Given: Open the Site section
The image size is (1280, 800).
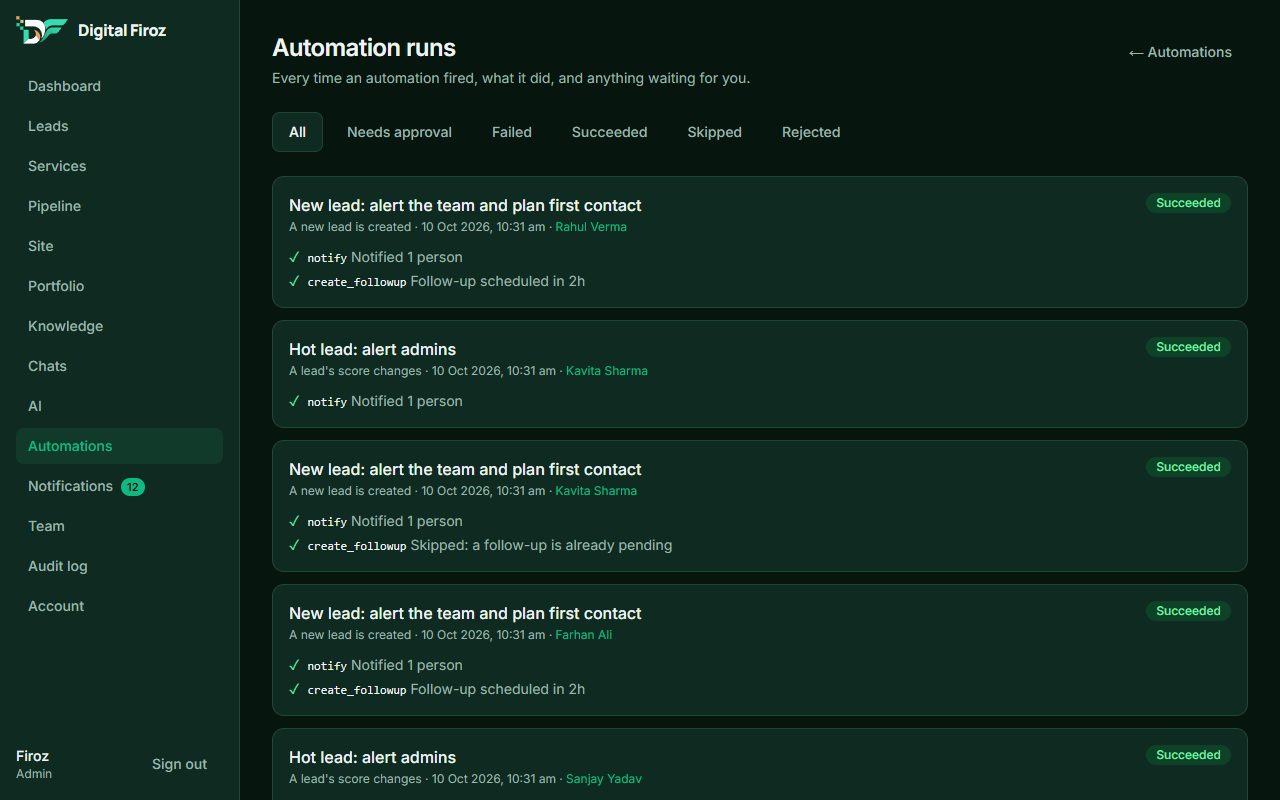Looking at the screenshot, I should tap(119, 246).
